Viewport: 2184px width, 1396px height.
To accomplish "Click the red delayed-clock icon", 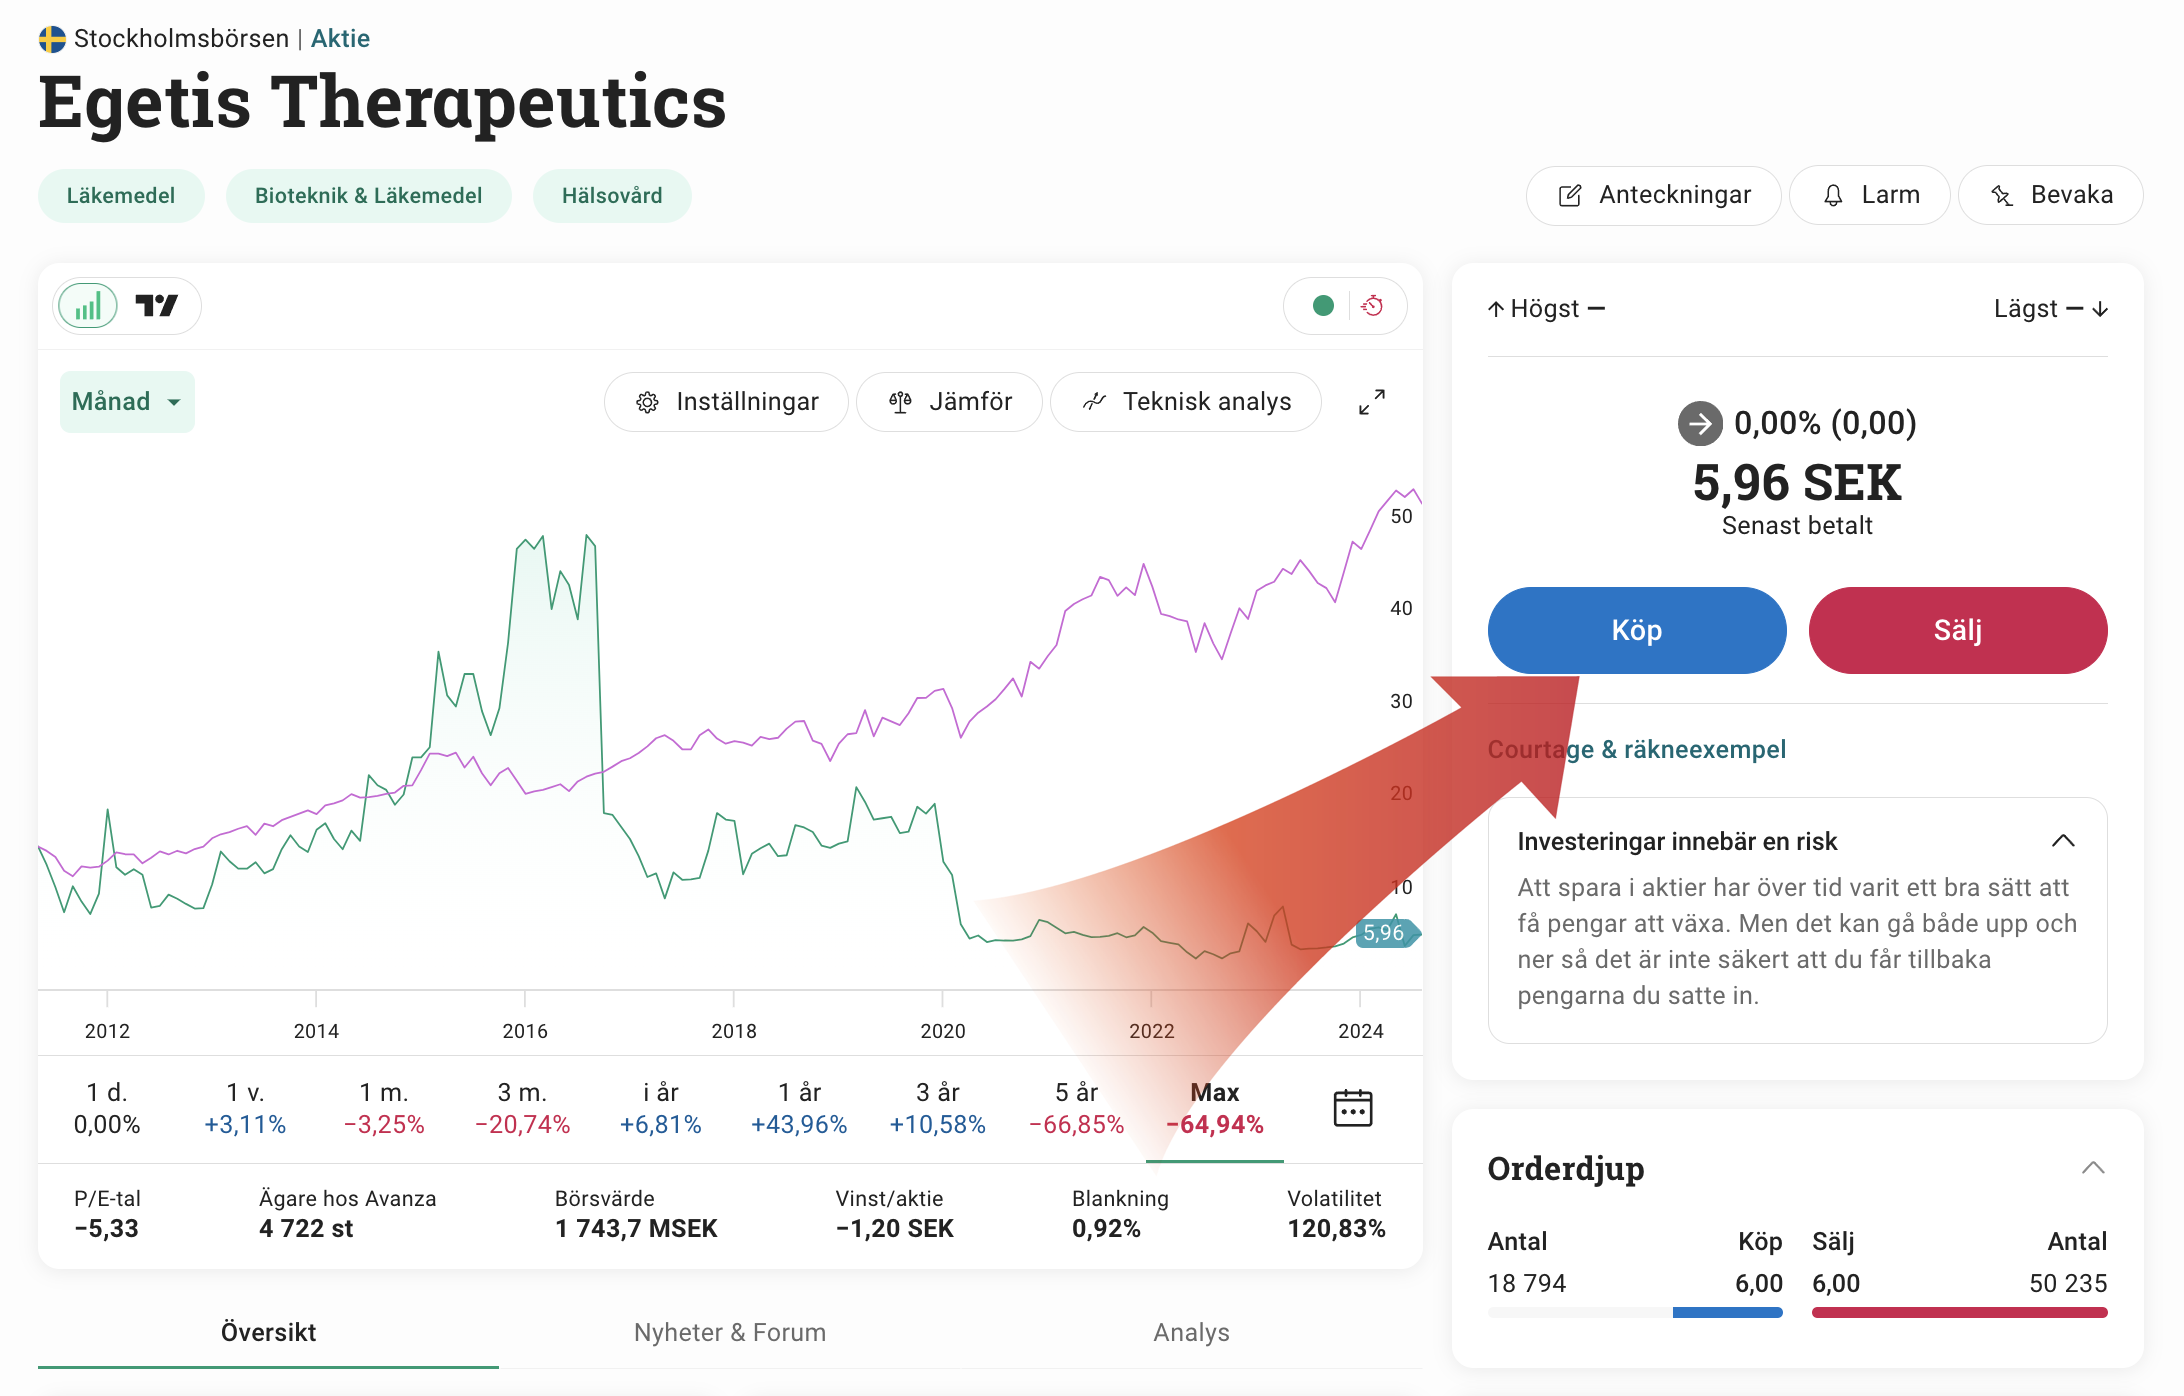I will click(1373, 306).
